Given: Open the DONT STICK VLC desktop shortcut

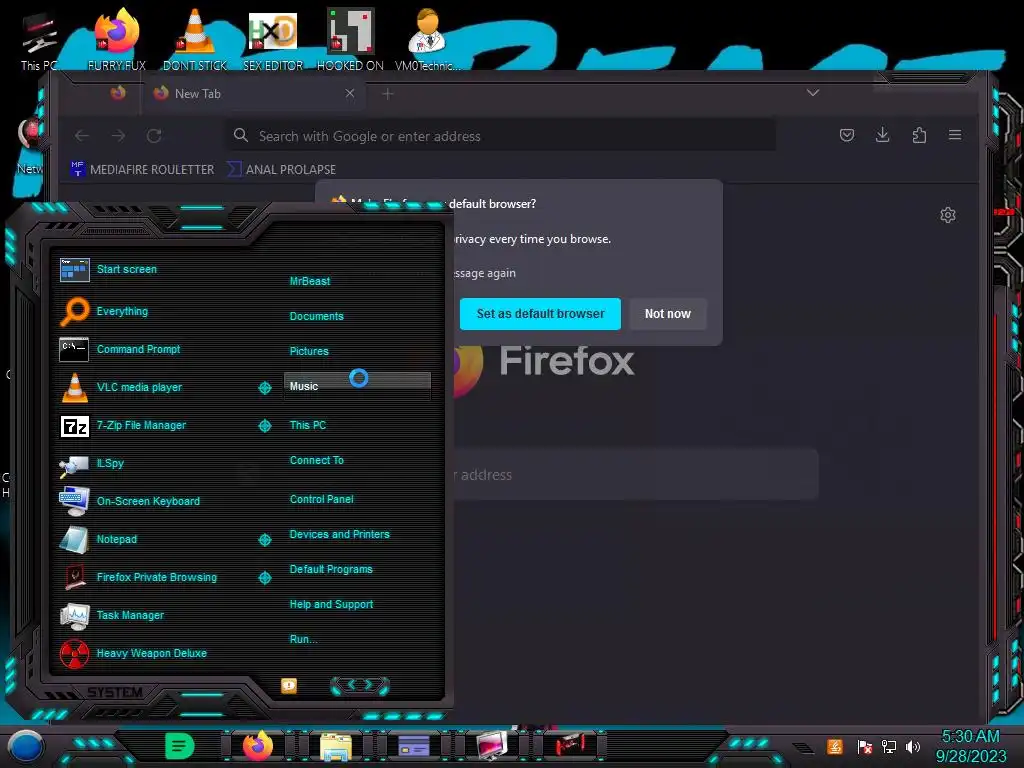Looking at the screenshot, I should tap(195, 40).
